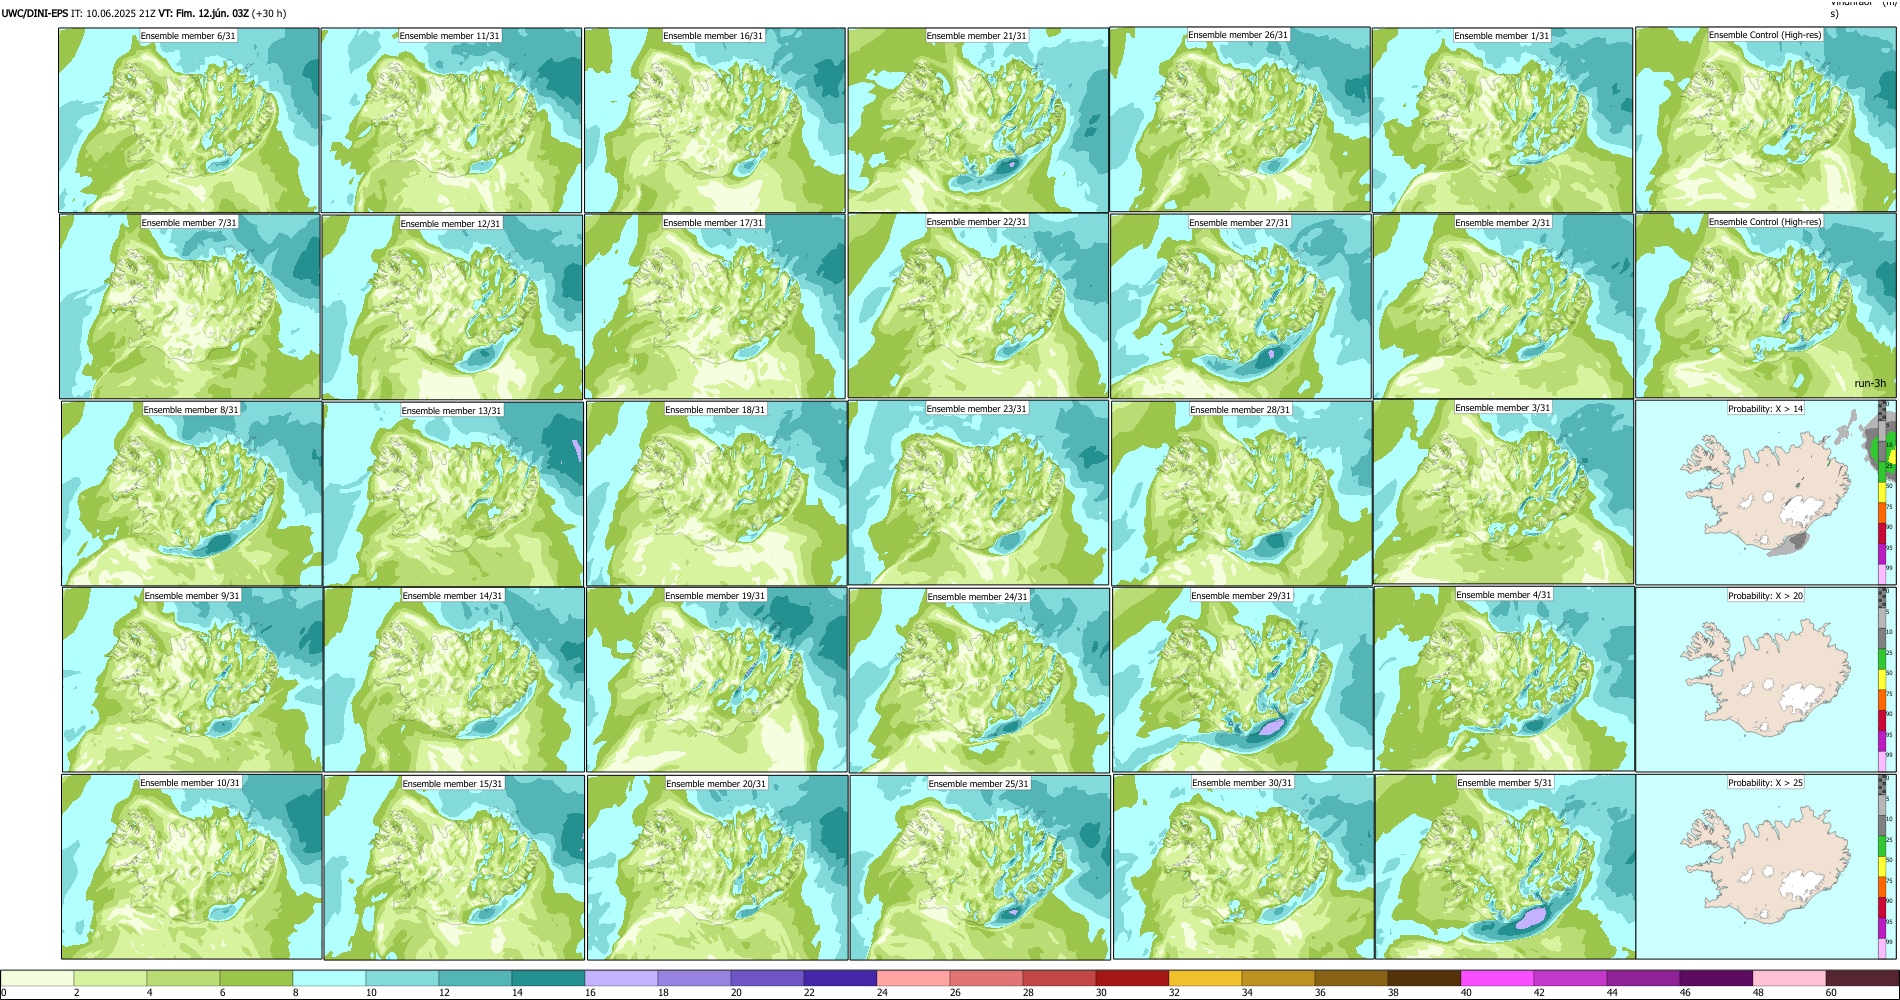View Ensemble member 8/31 wind map
This screenshot has width=1900, height=1000.
(x=192, y=494)
